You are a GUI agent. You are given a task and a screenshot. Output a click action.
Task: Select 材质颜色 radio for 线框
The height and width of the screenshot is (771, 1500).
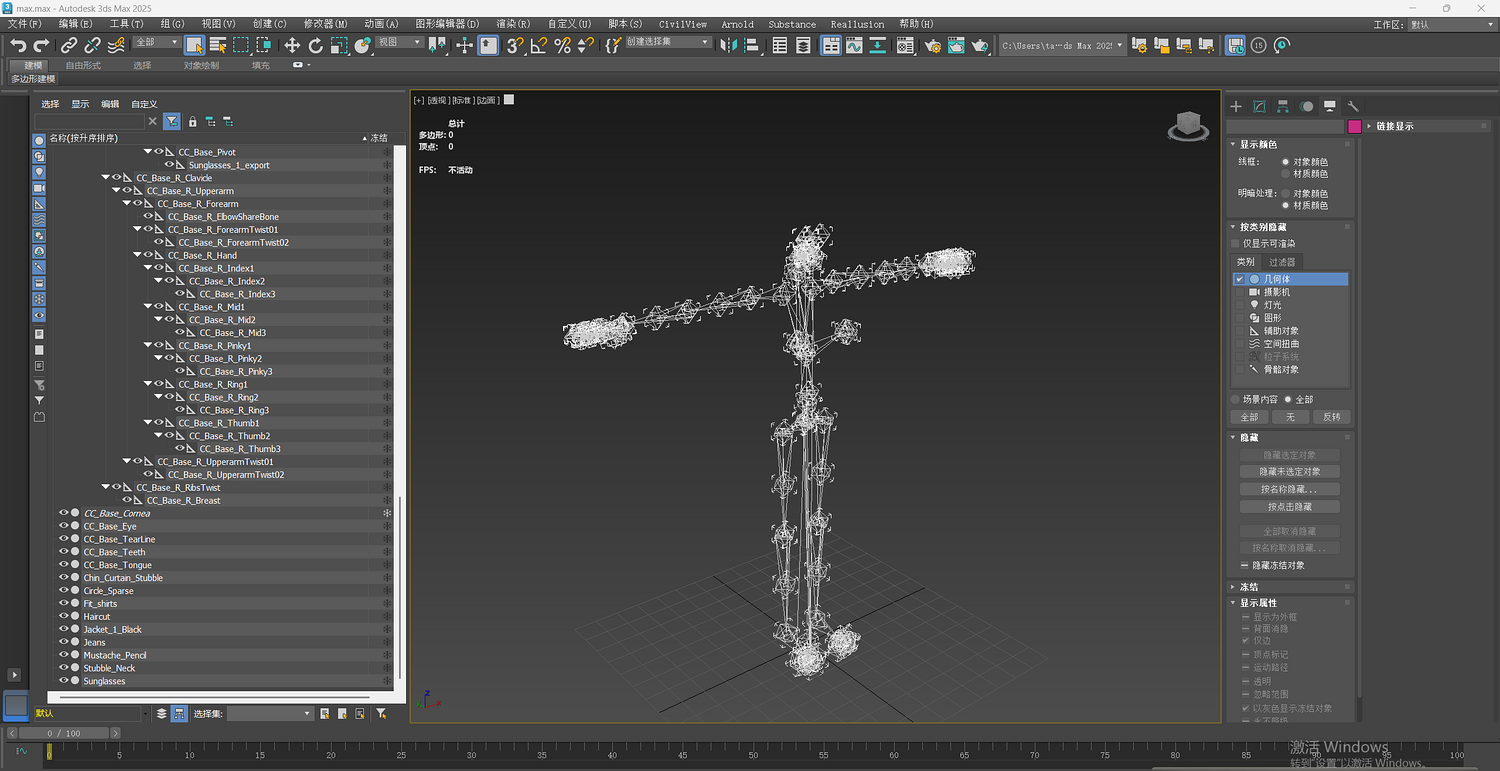point(1286,174)
